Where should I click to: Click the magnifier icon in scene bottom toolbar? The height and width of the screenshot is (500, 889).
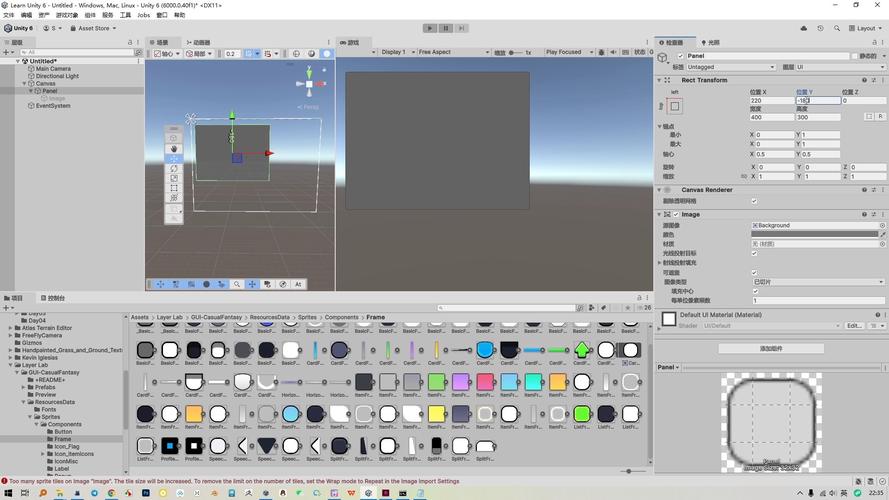[x=237, y=284]
